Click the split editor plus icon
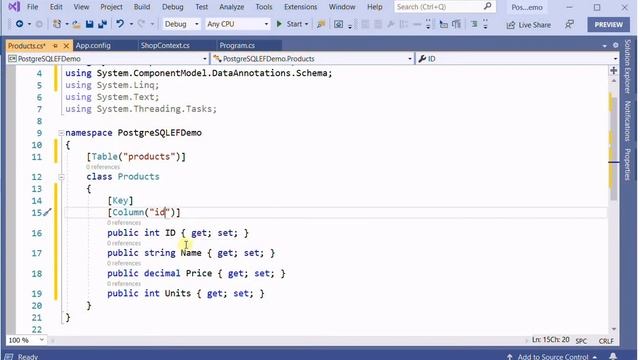Viewport: 640px width, 360px height. (613, 71)
